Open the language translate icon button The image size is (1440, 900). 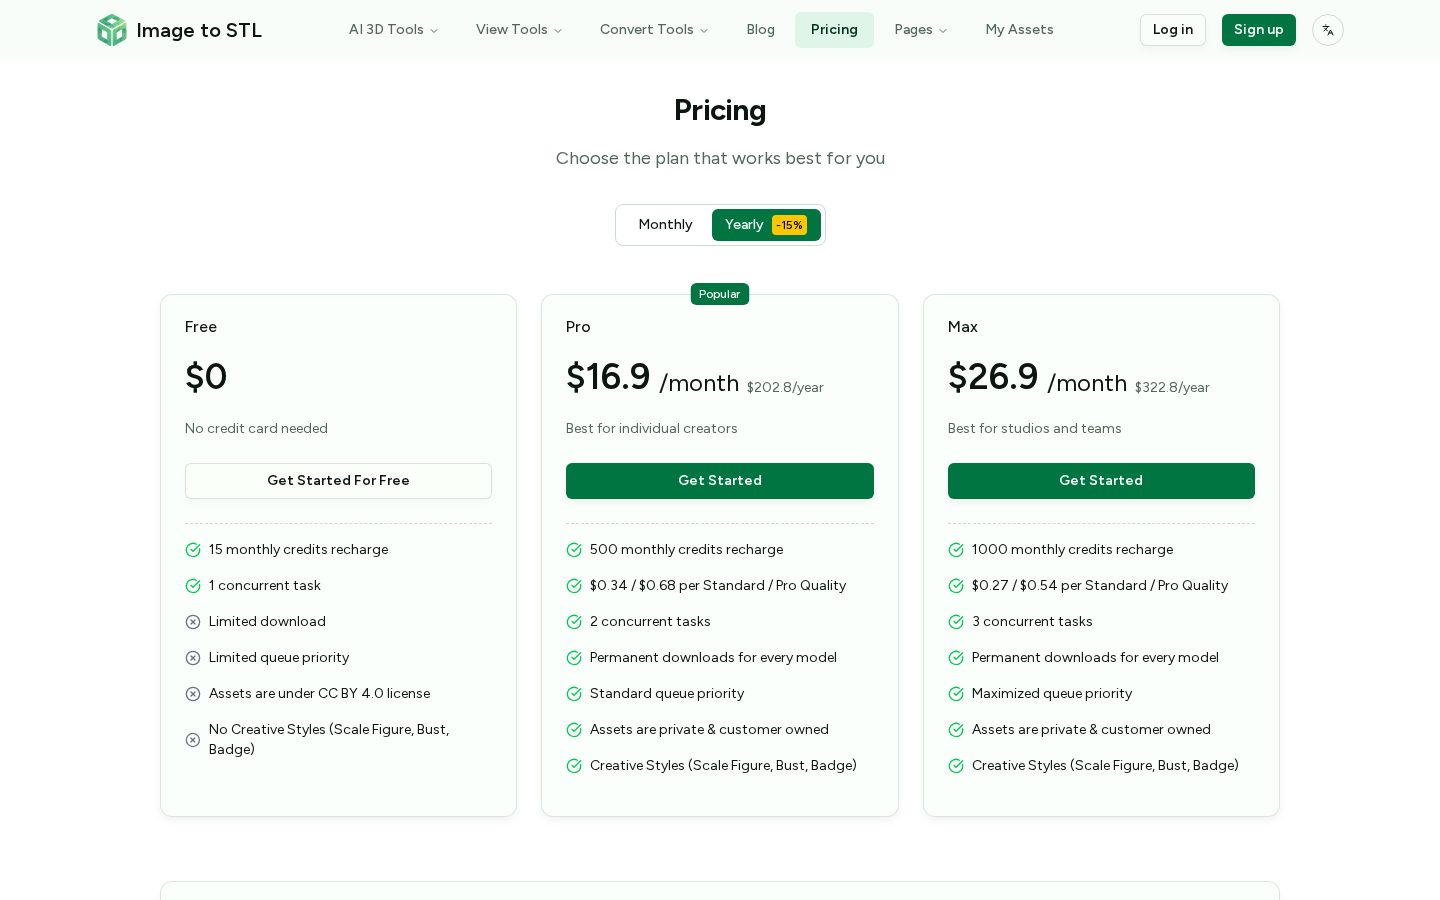pyautogui.click(x=1328, y=30)
